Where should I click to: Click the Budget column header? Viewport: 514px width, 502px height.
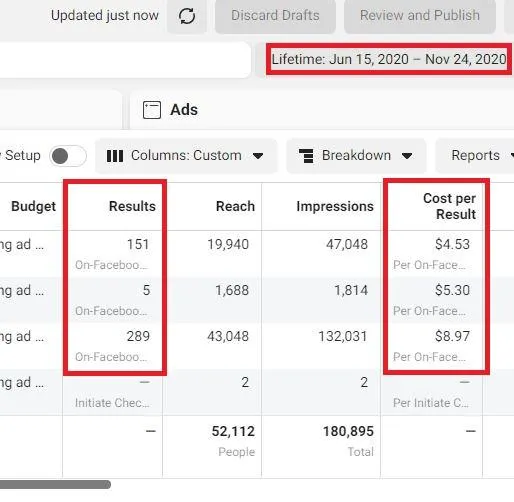click(33, 206)
